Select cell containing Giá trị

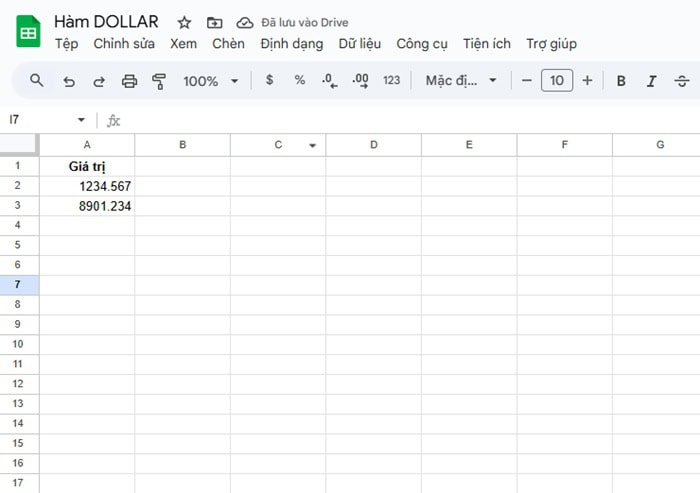pos(87,166)
